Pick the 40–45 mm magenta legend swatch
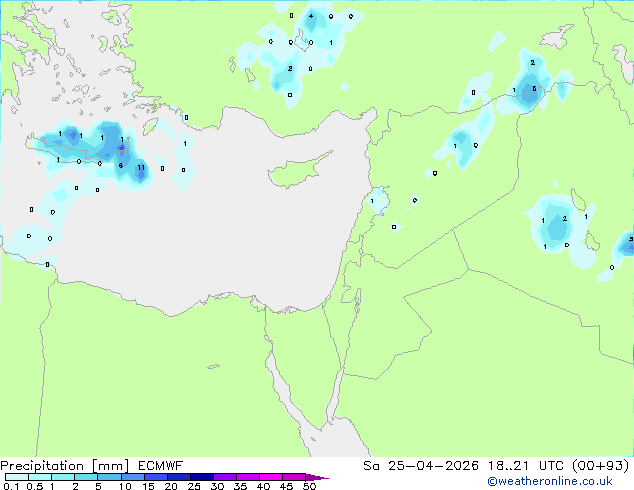634x490 pixels. pos(271,477)
